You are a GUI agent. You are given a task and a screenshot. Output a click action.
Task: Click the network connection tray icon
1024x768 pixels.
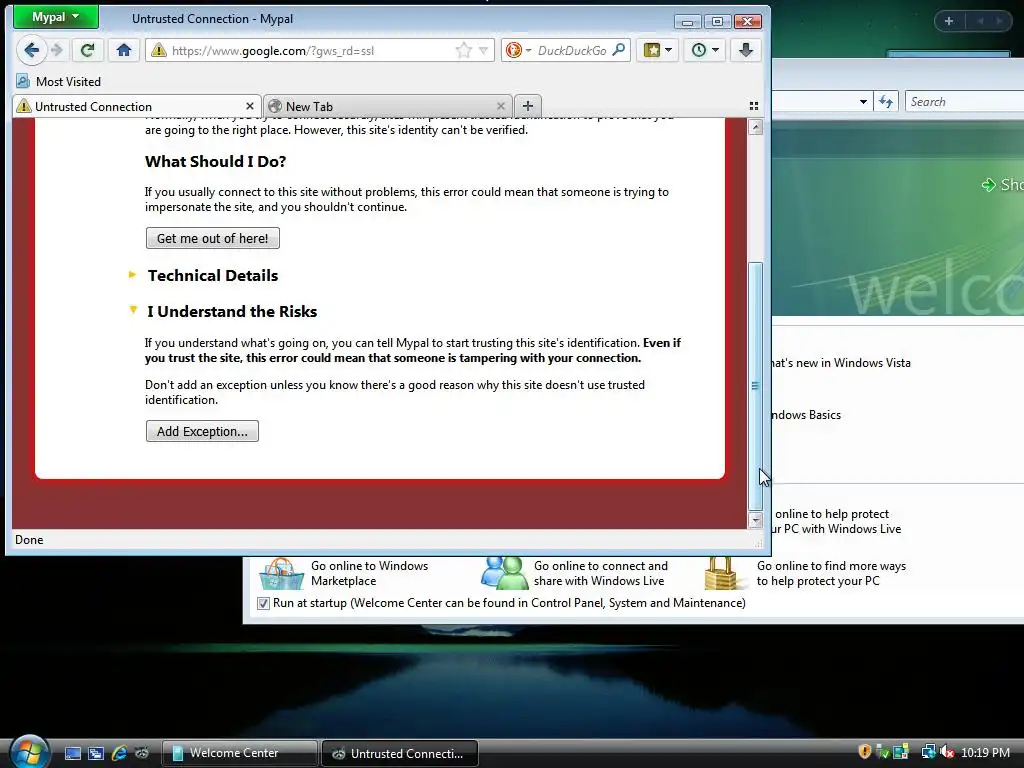tap(927, 752)
